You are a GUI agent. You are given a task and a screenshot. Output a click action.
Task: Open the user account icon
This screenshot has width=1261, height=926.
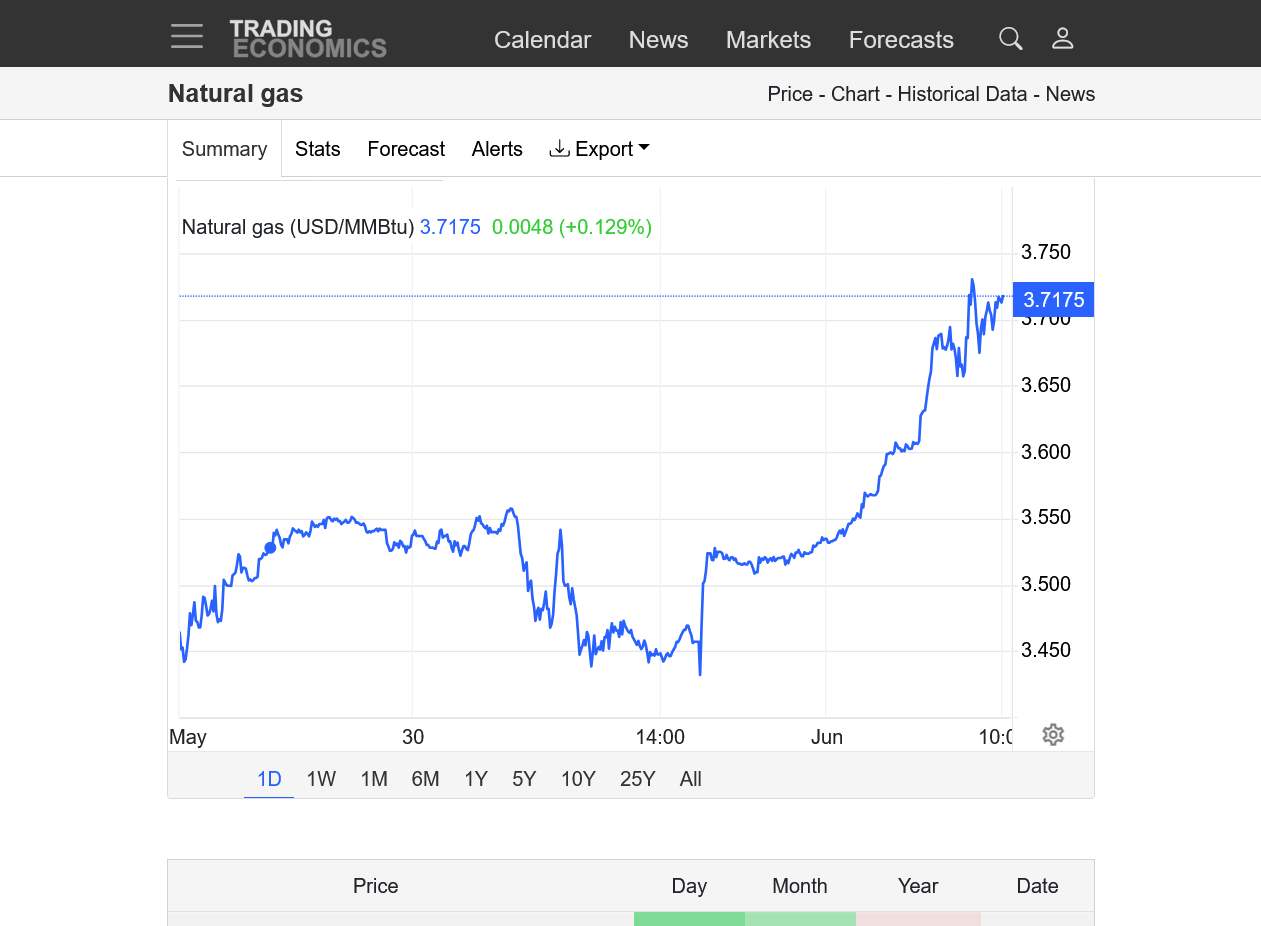(1062, 39)
